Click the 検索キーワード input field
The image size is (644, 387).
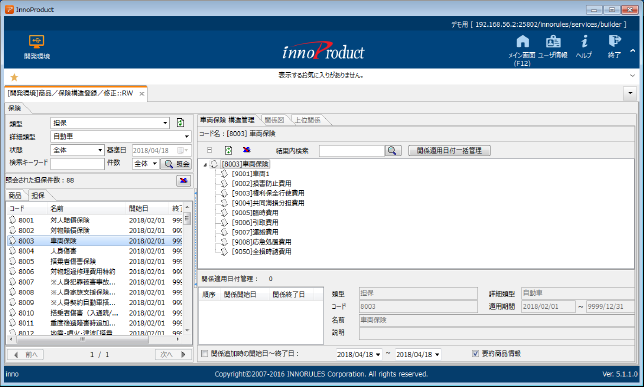click(77, 164)
